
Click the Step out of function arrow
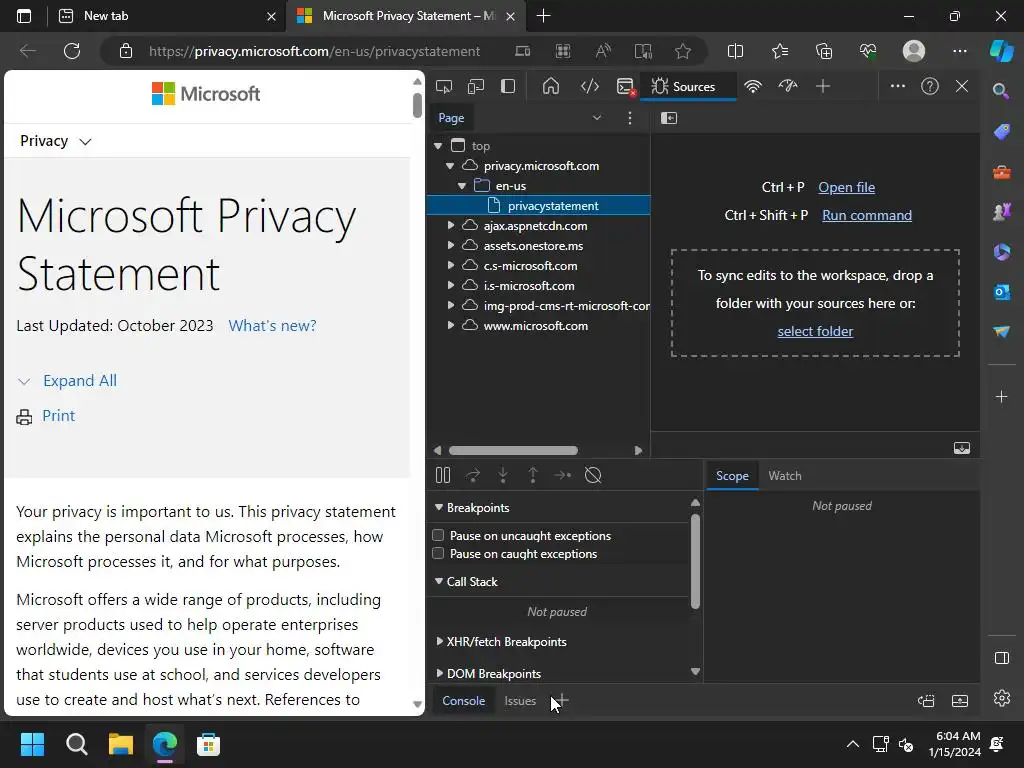click(x=533, y=475)
